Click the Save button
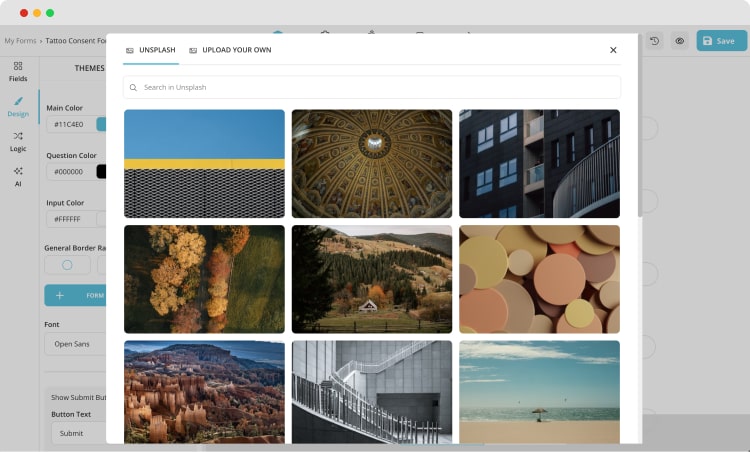 point(721,41)
